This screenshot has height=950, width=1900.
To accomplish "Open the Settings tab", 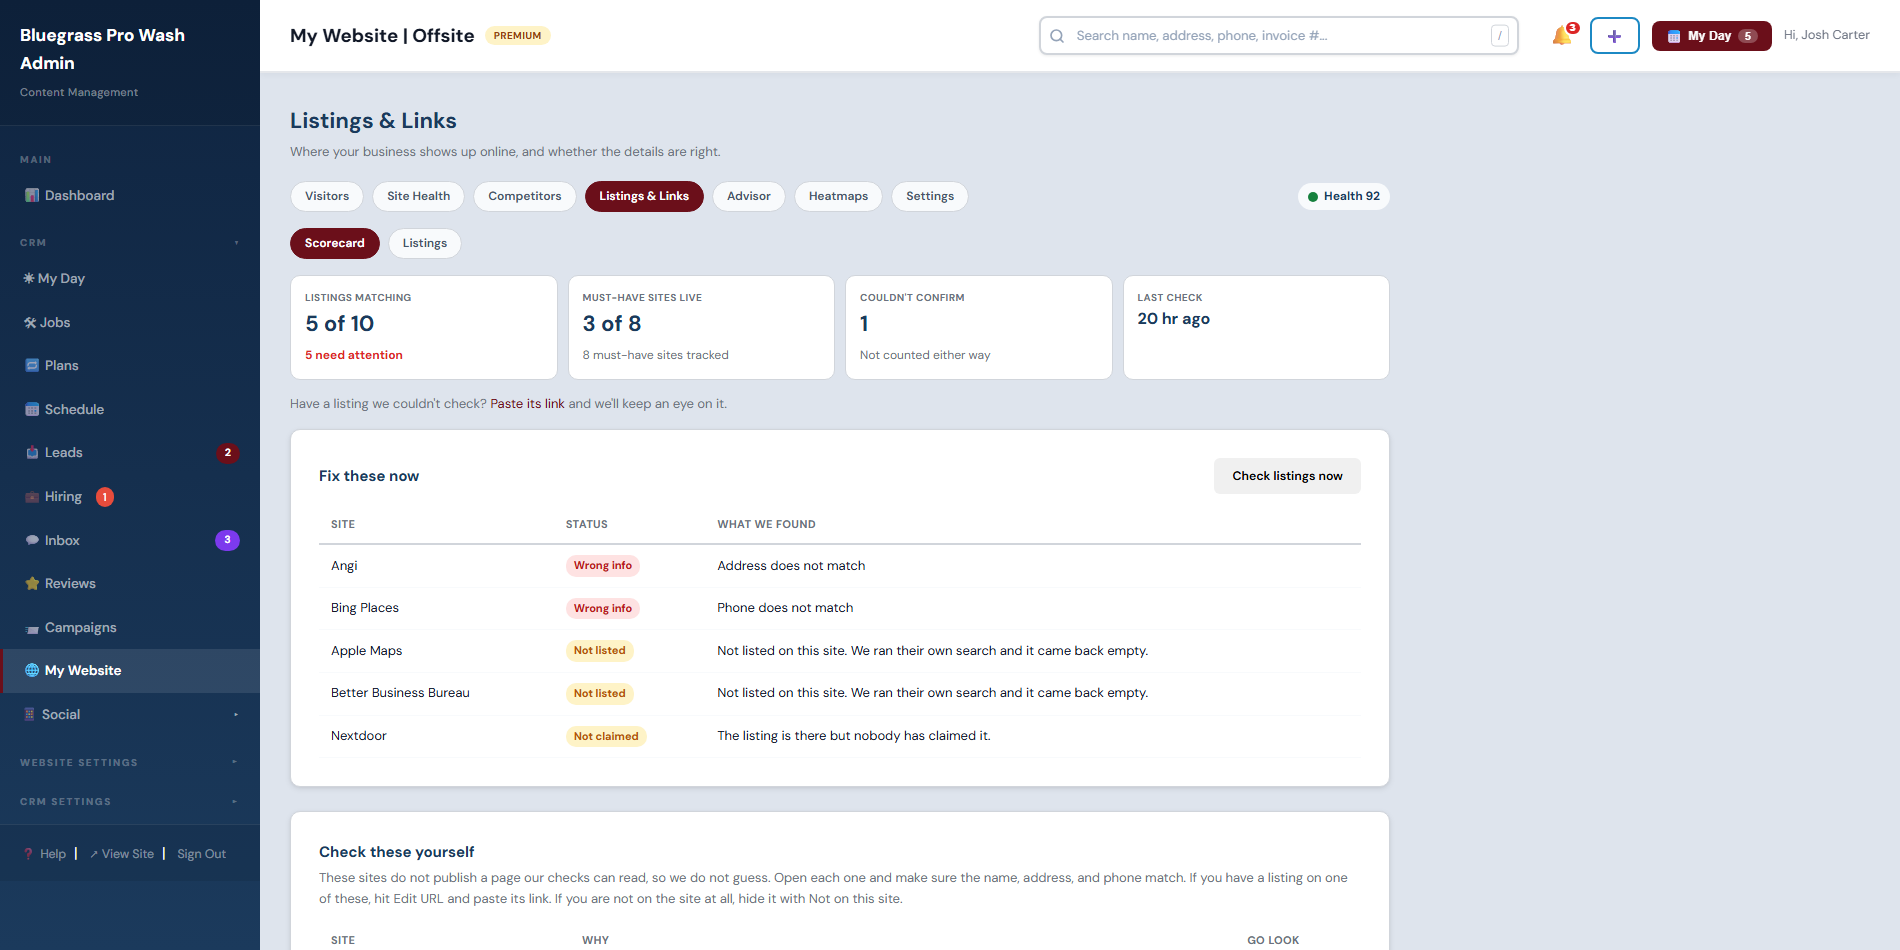I will [x=930, y=196].
